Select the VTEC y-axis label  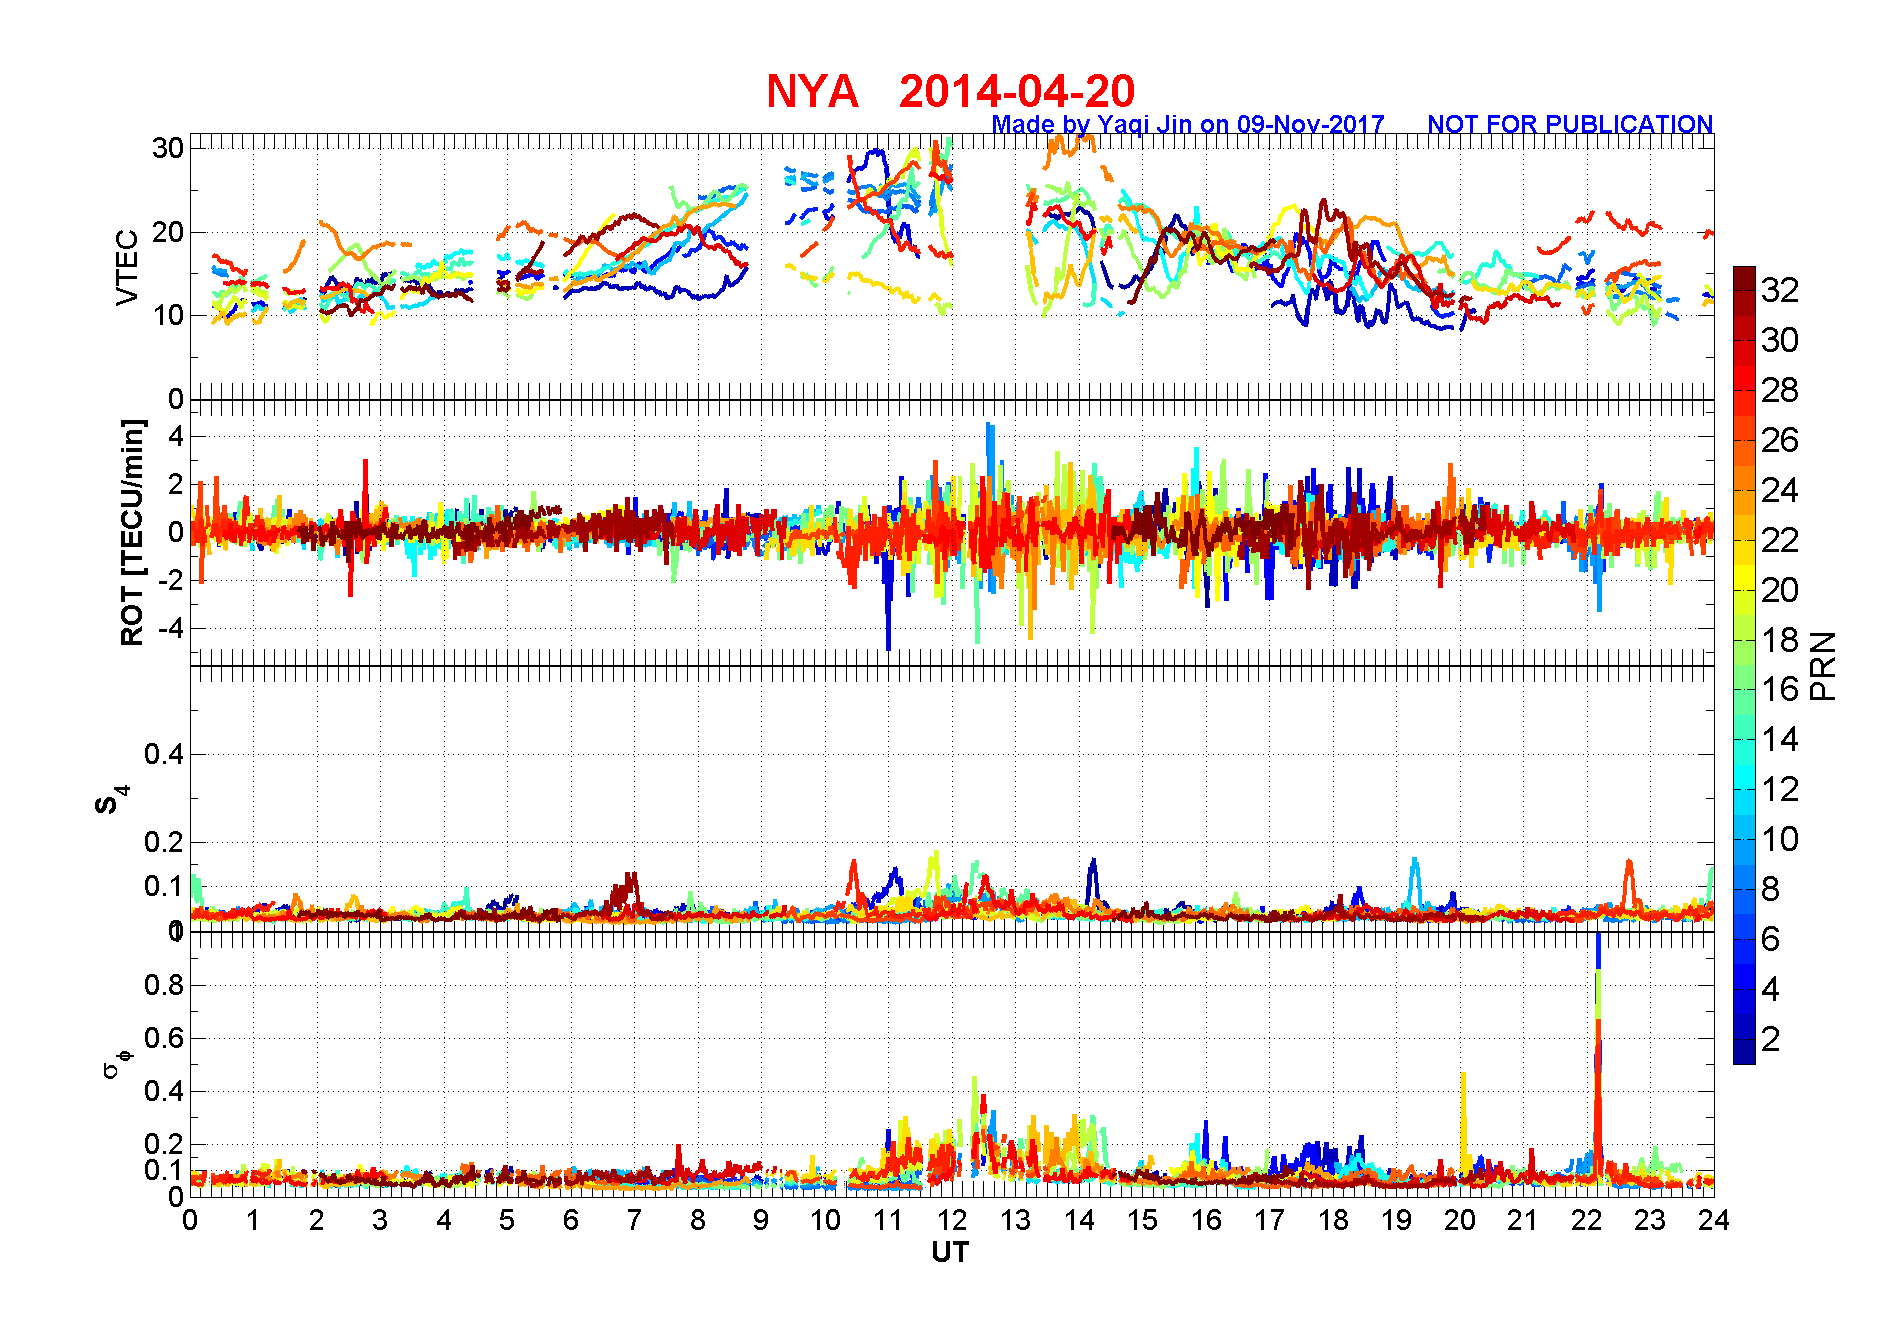(x=127, y=267)
